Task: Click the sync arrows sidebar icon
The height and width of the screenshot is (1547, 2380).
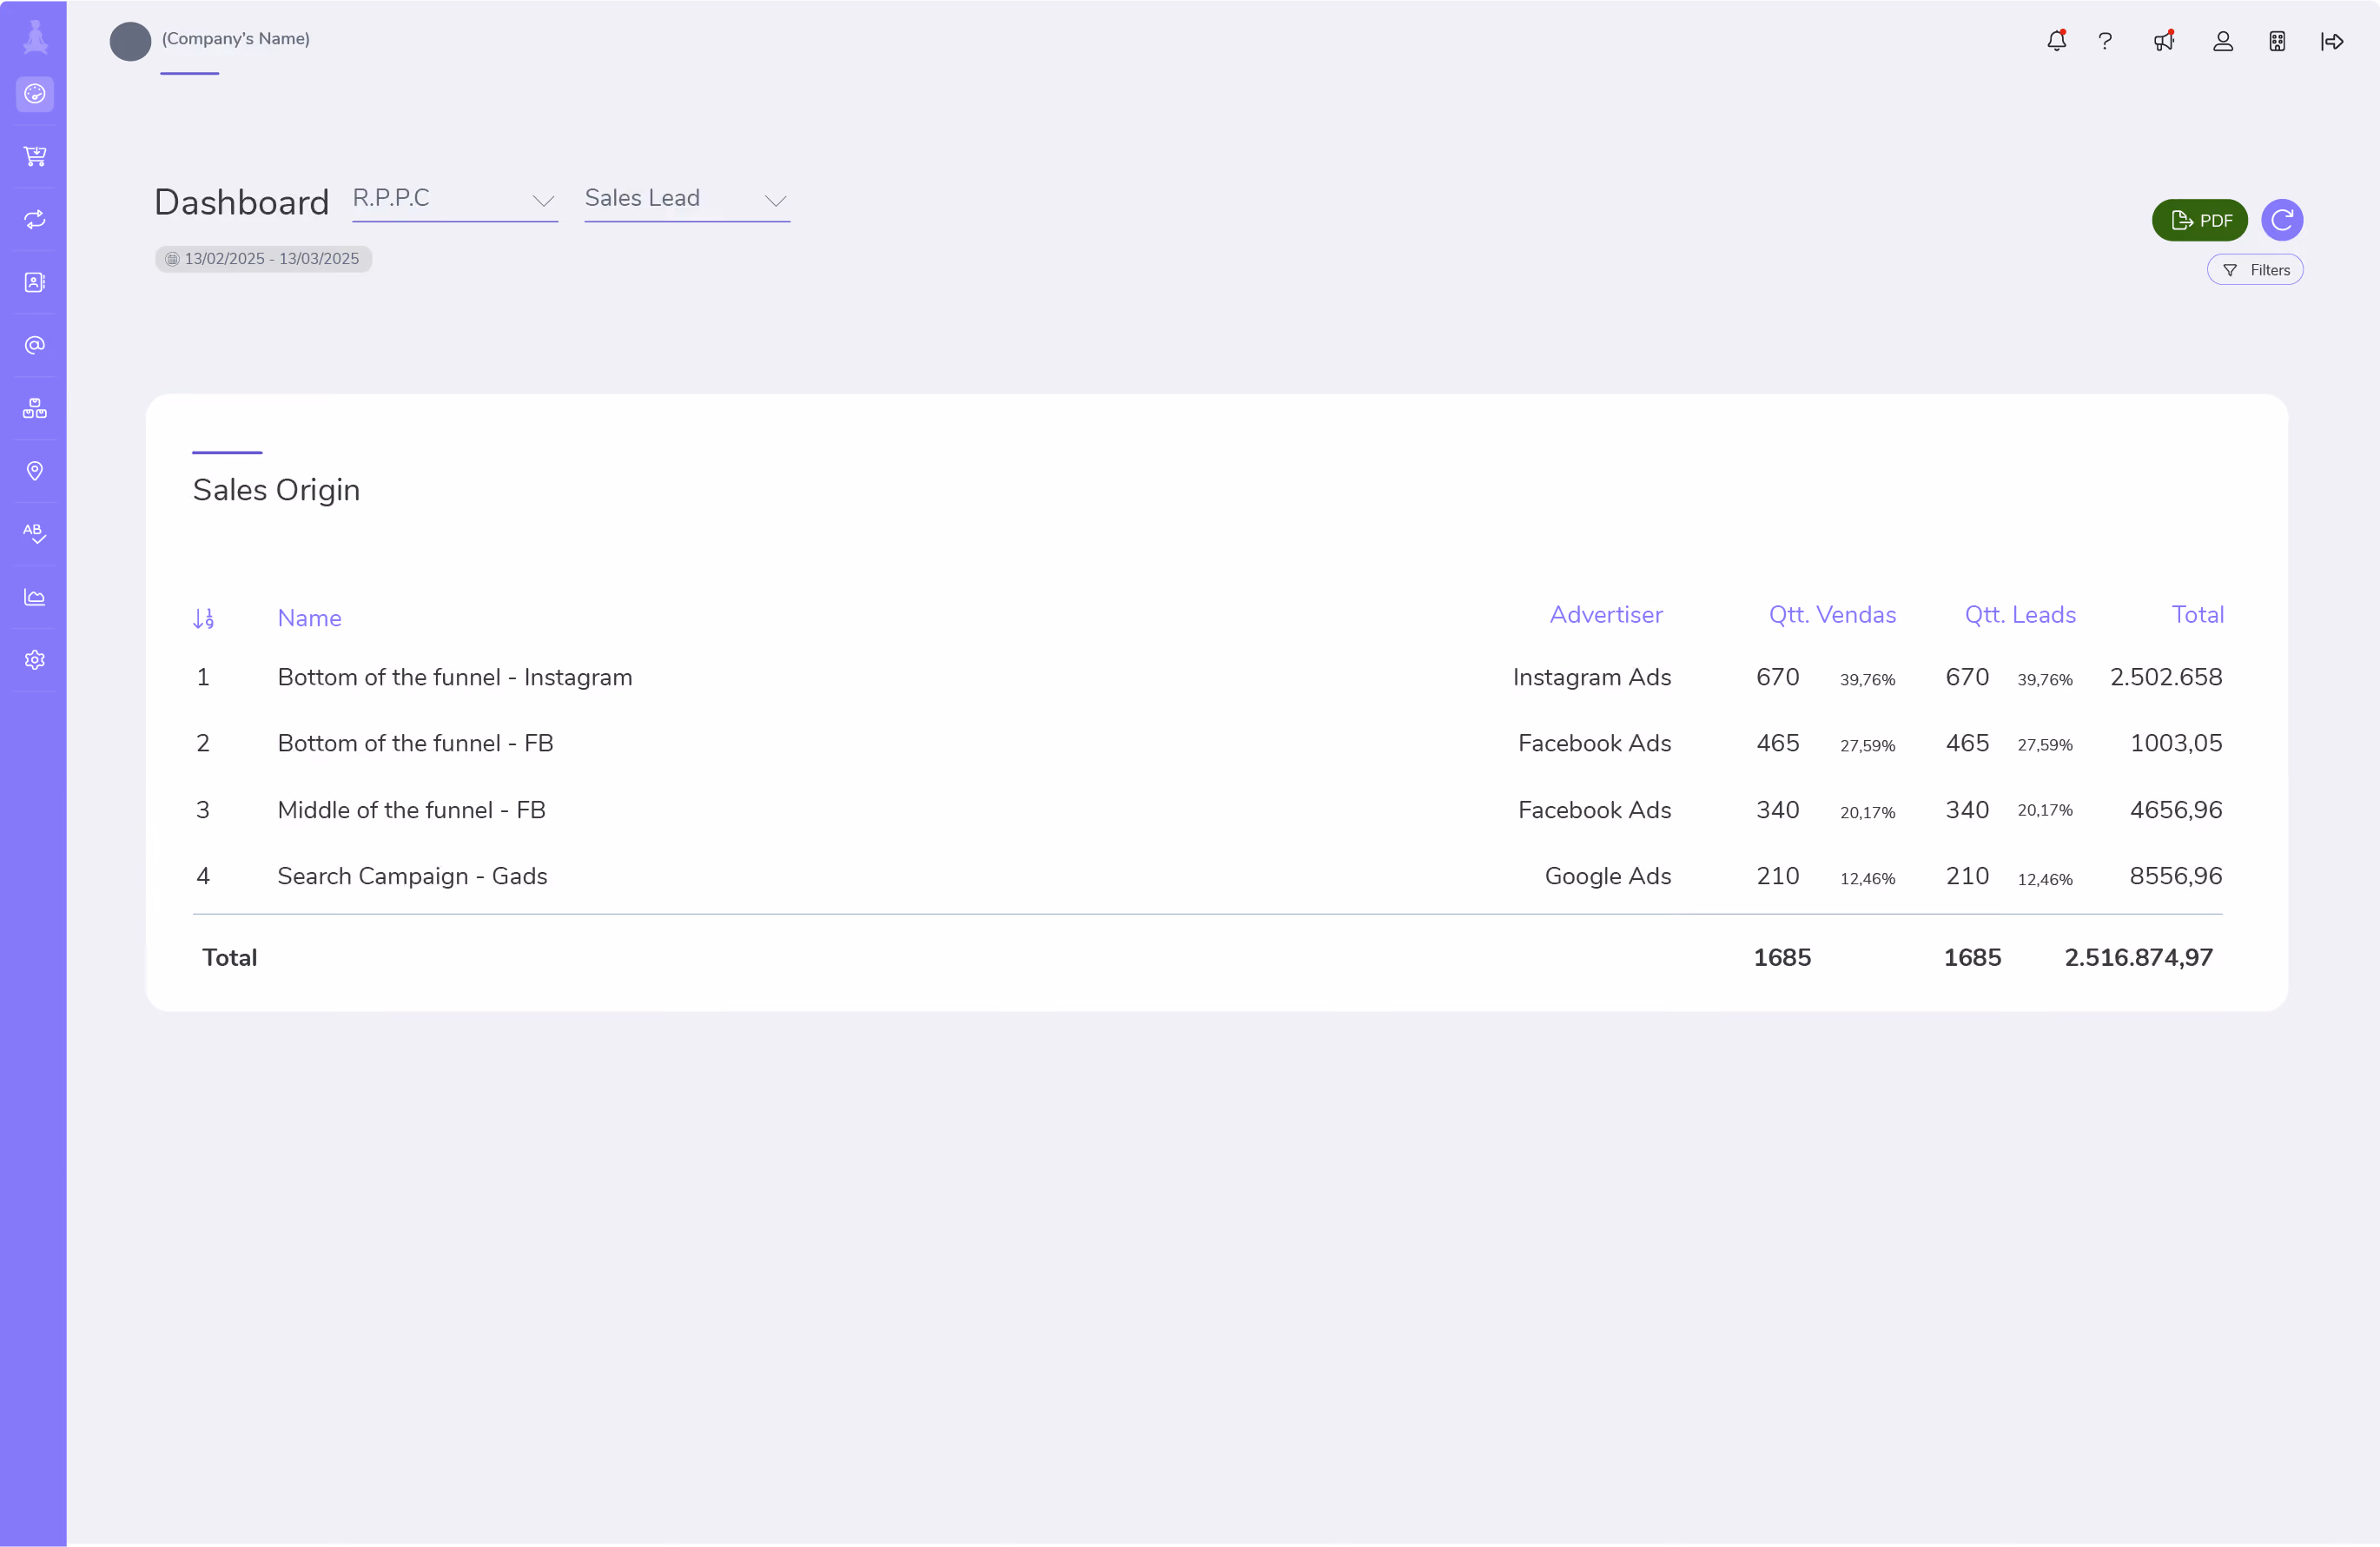Action: [35, 219]
